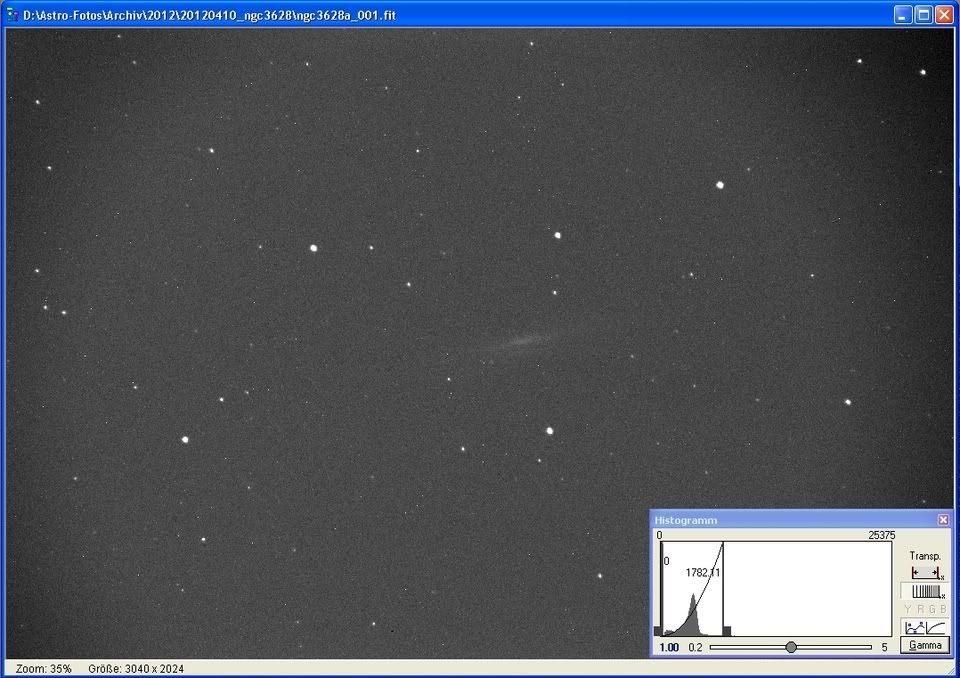This screenshot has height=678, width=960.
Task: Click the file path title bar text
Action: click(x=209, y=15)
